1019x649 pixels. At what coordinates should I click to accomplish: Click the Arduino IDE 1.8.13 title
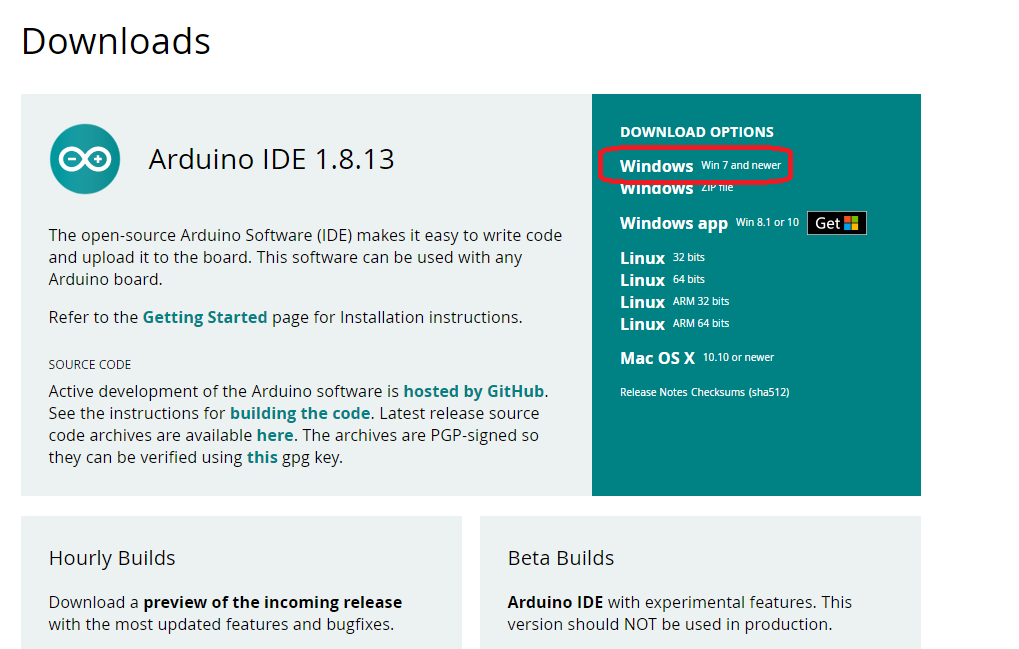[x=272, y=159]
